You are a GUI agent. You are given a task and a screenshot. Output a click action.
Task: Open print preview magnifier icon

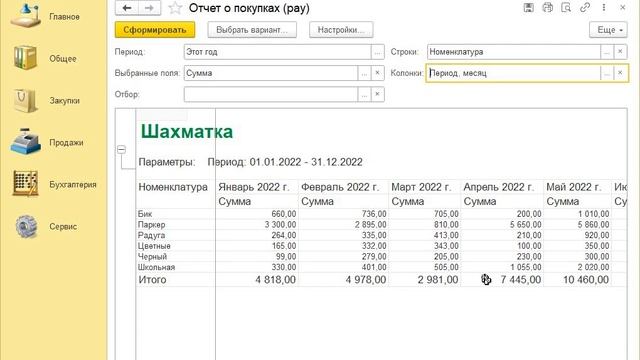click(x=566, y=7)
